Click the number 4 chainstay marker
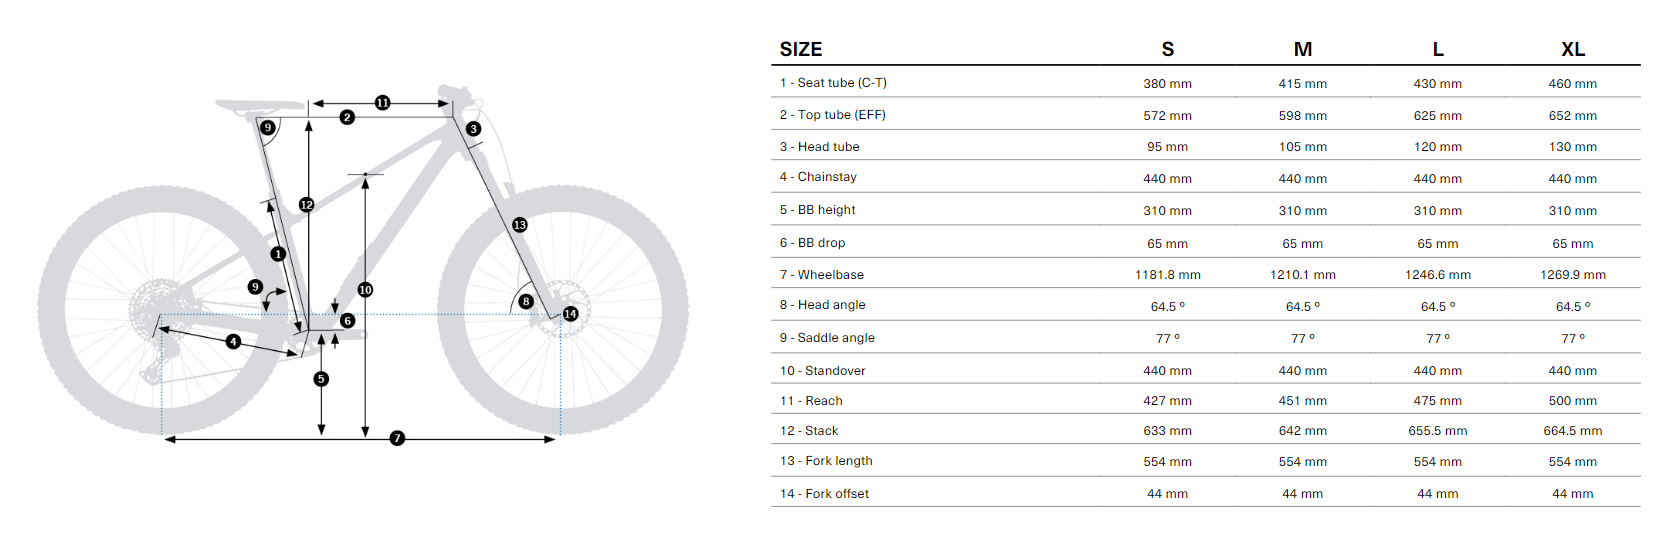Image resolution: width=1676 pixels, height=542 pixels. tap(233, 341)
